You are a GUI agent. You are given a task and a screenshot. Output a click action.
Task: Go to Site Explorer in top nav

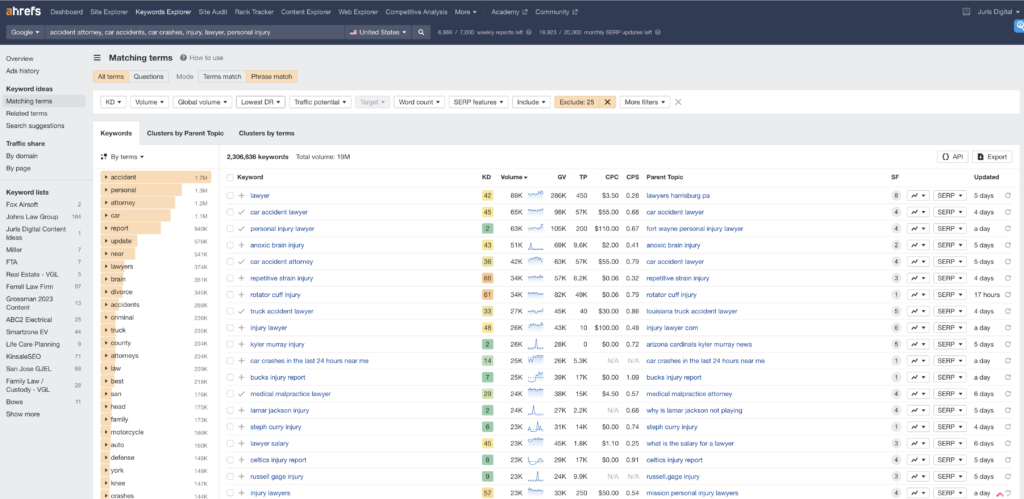(x=110, y=12)
